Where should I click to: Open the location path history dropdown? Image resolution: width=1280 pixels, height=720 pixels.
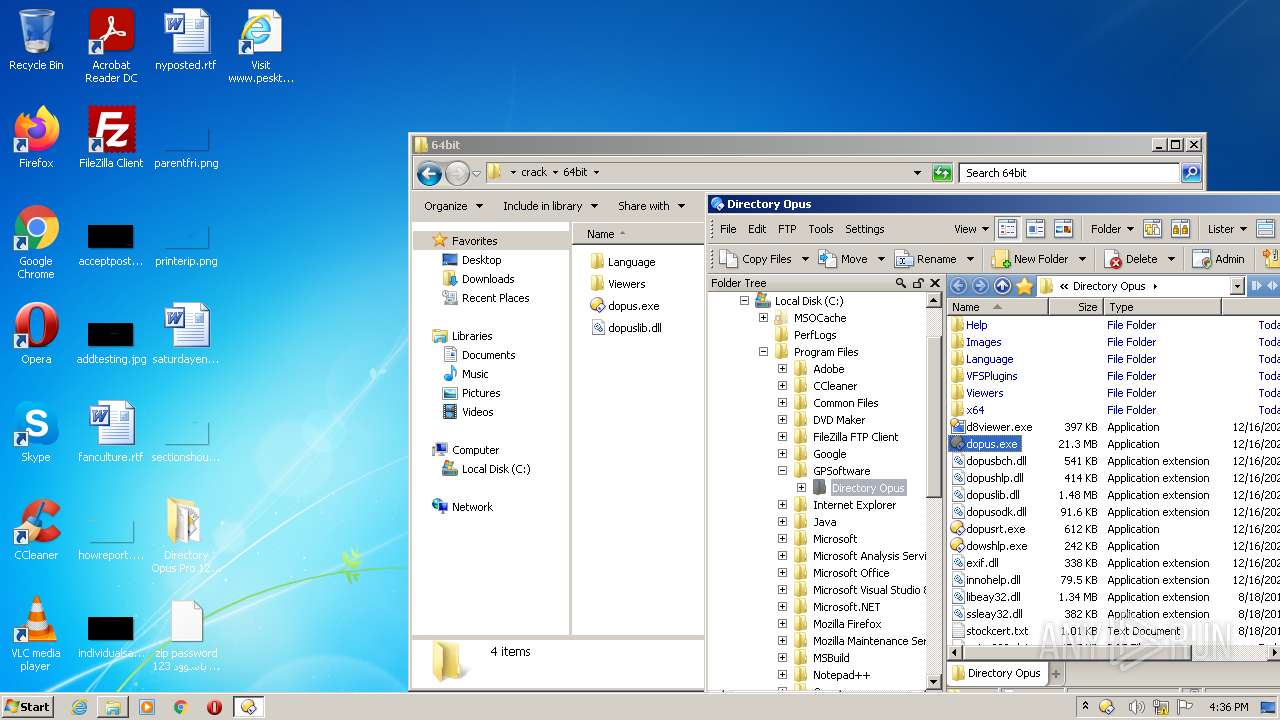(1237, 286)
